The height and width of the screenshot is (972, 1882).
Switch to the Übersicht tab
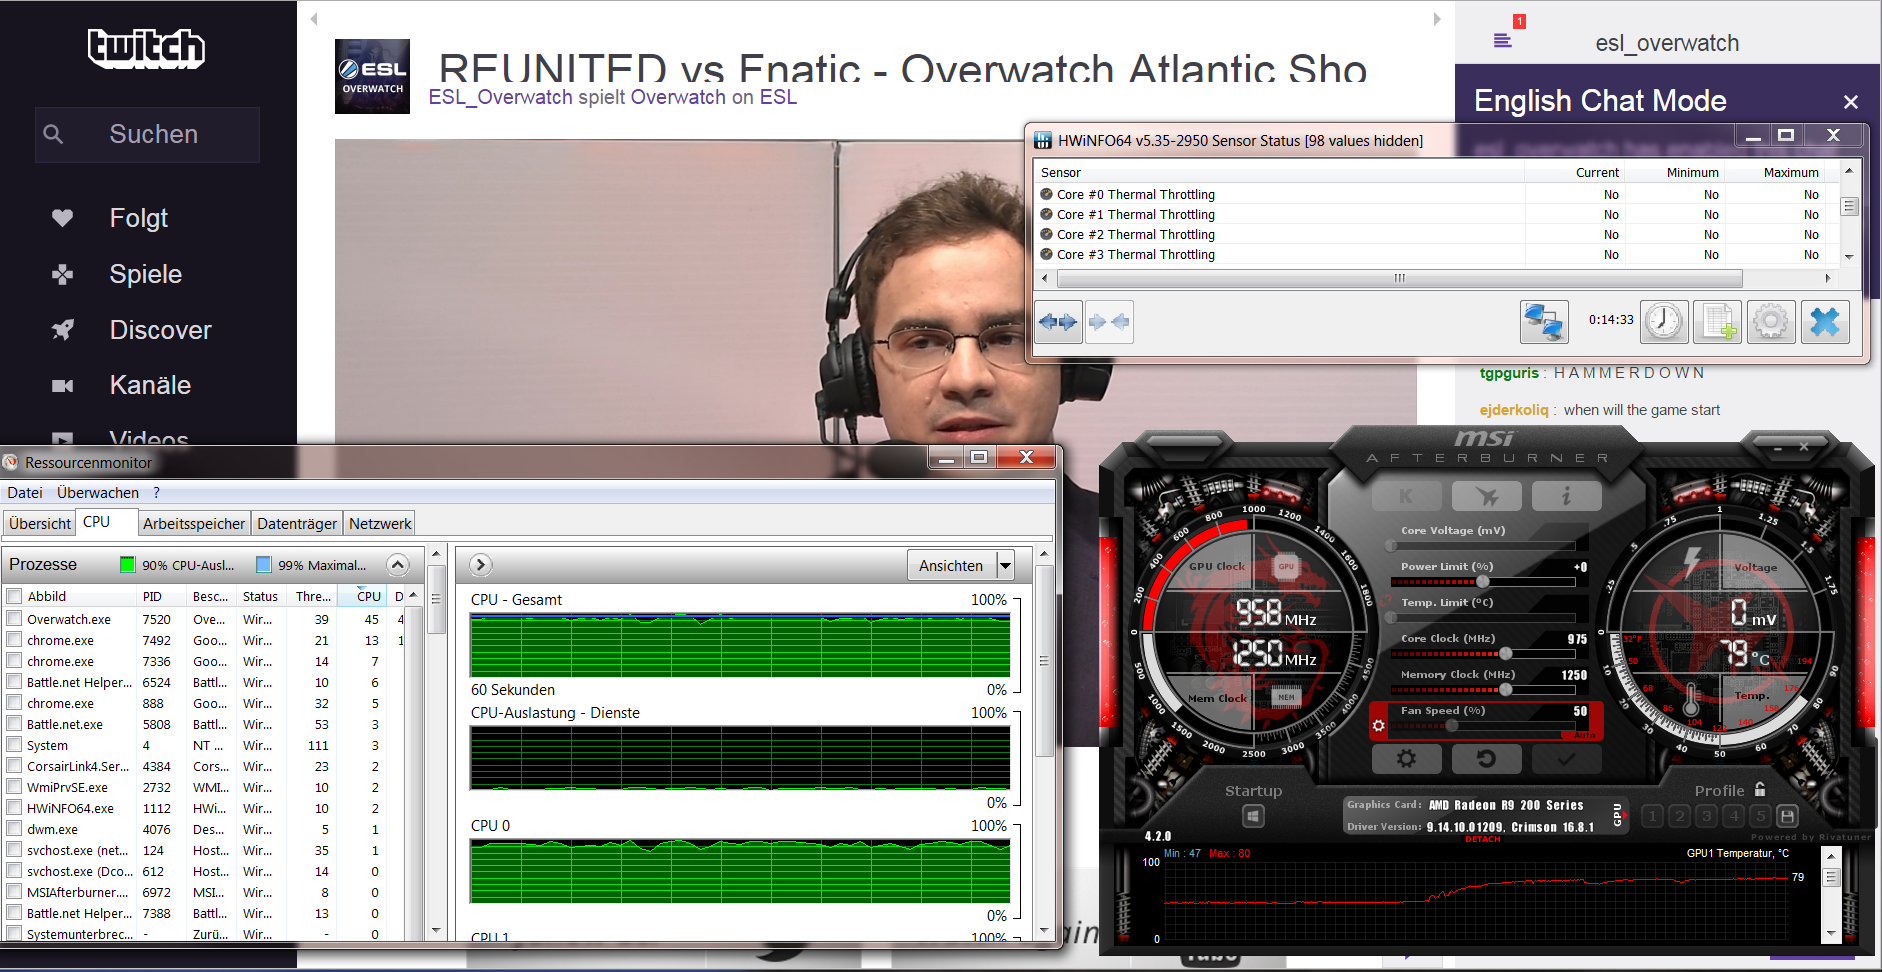coord(40,523)
